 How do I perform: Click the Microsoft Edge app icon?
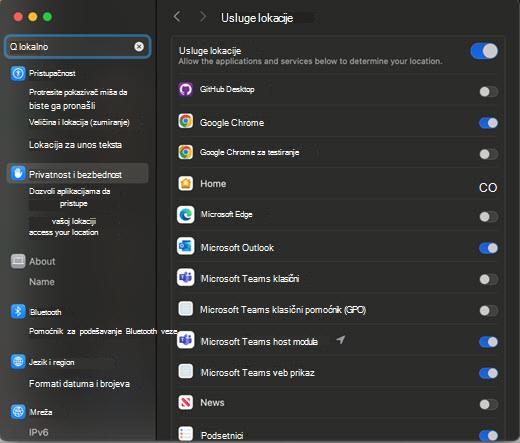tap(186, 215)
